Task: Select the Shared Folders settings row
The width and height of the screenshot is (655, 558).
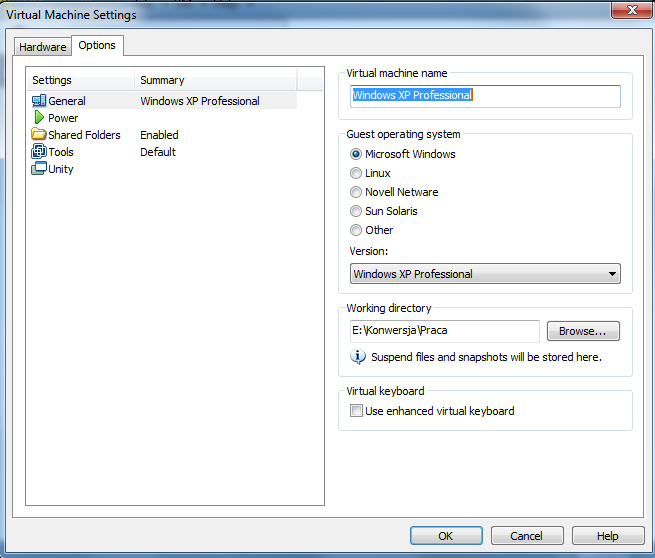Action: click(164, 135)
